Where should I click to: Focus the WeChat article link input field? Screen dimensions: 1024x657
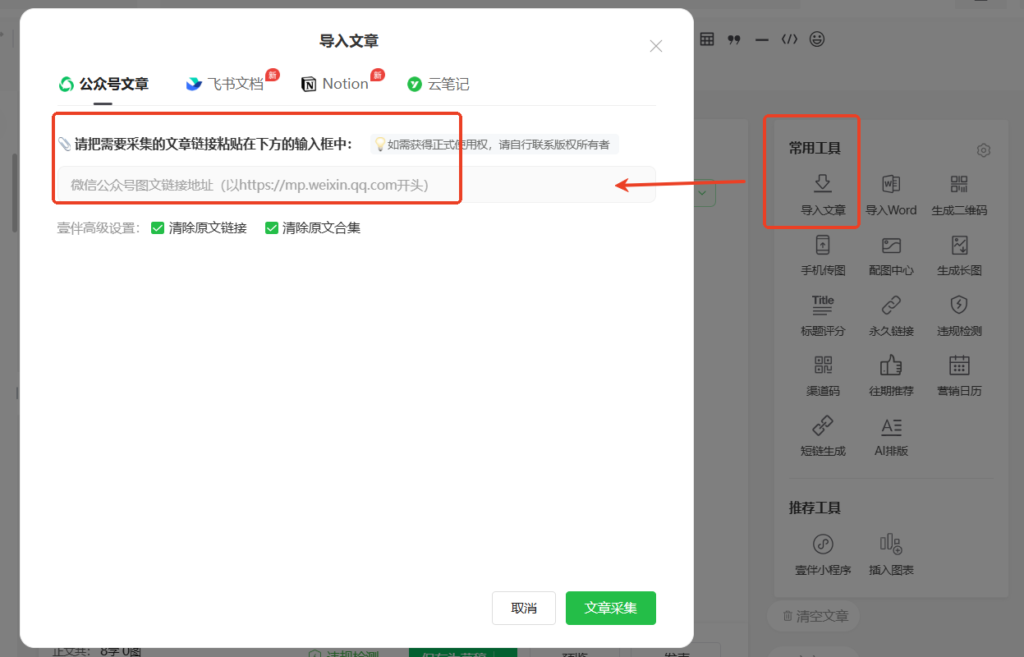(x=357, y=185)
